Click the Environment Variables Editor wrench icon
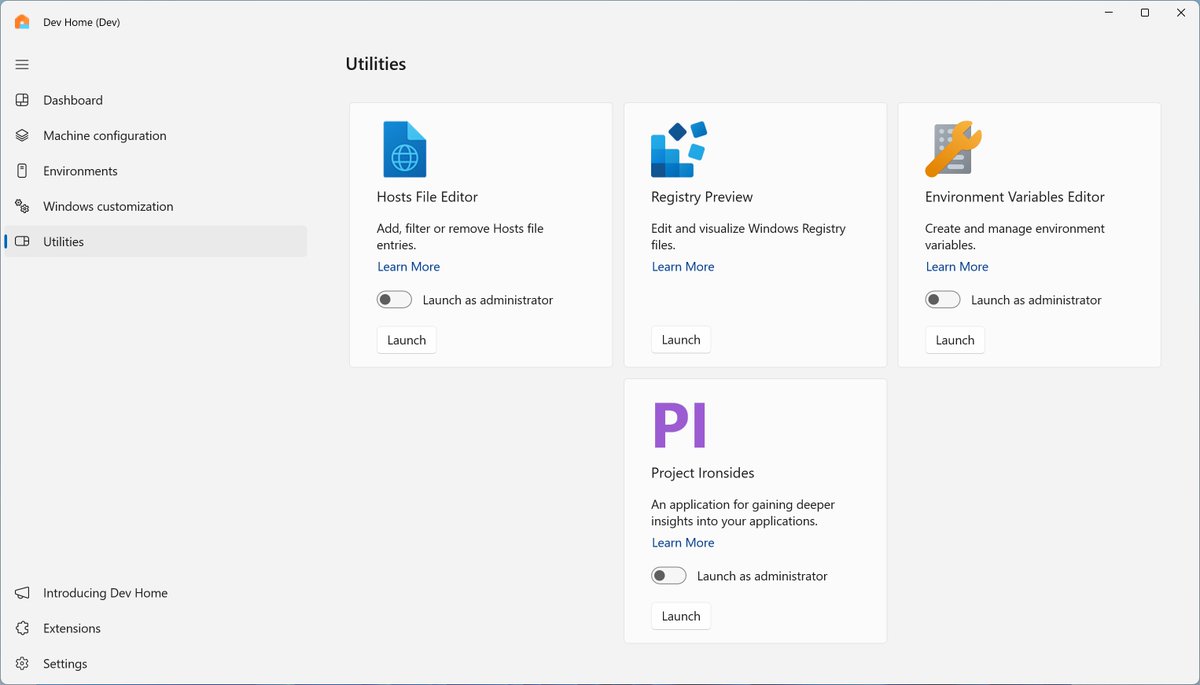 point(954,149)
